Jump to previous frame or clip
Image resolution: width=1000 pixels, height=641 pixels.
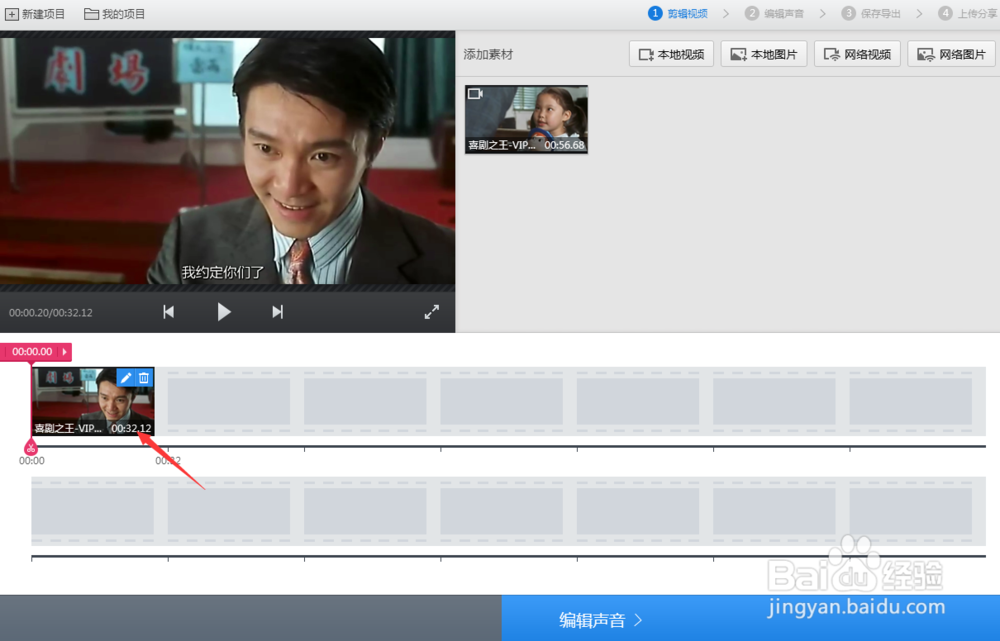click(x=168, y=312)
